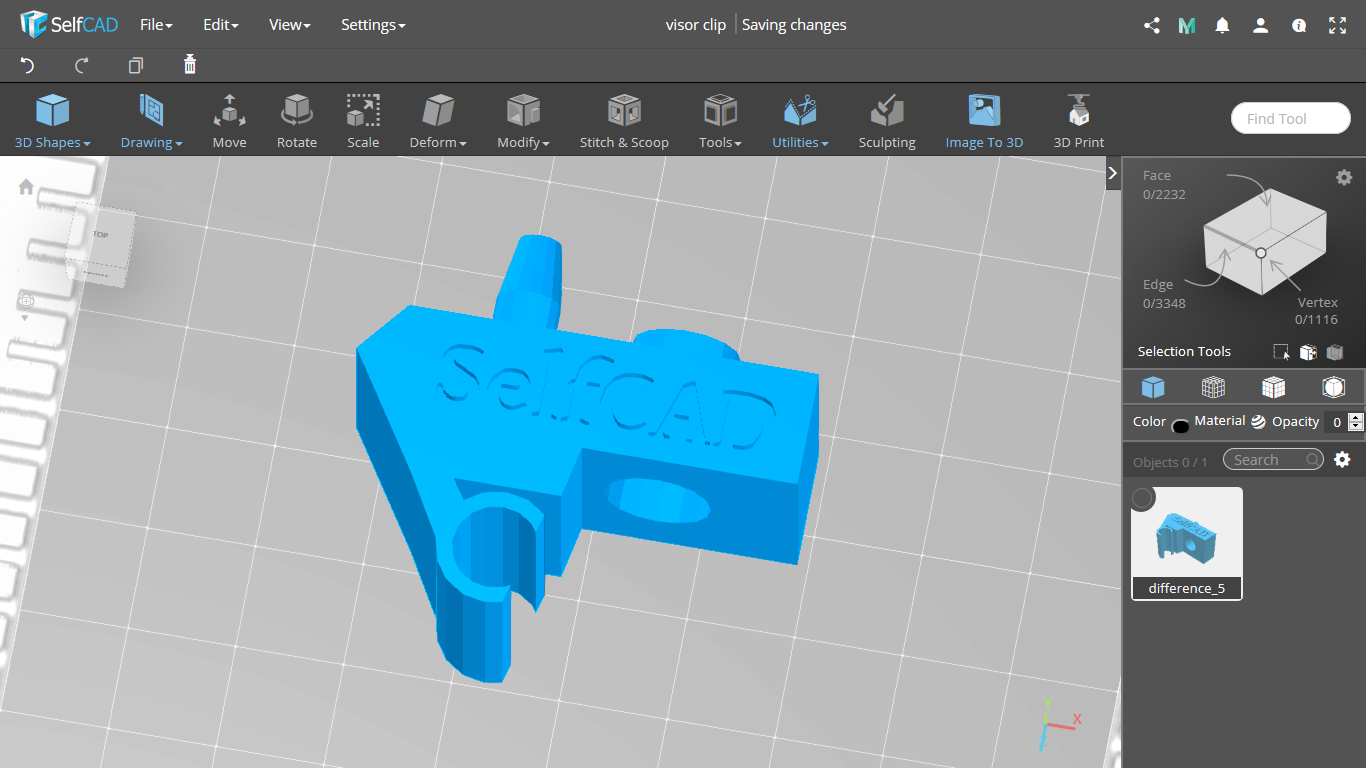Copy the selected object
Screen dimensions: 1366x768
click(x=136, y=65)
